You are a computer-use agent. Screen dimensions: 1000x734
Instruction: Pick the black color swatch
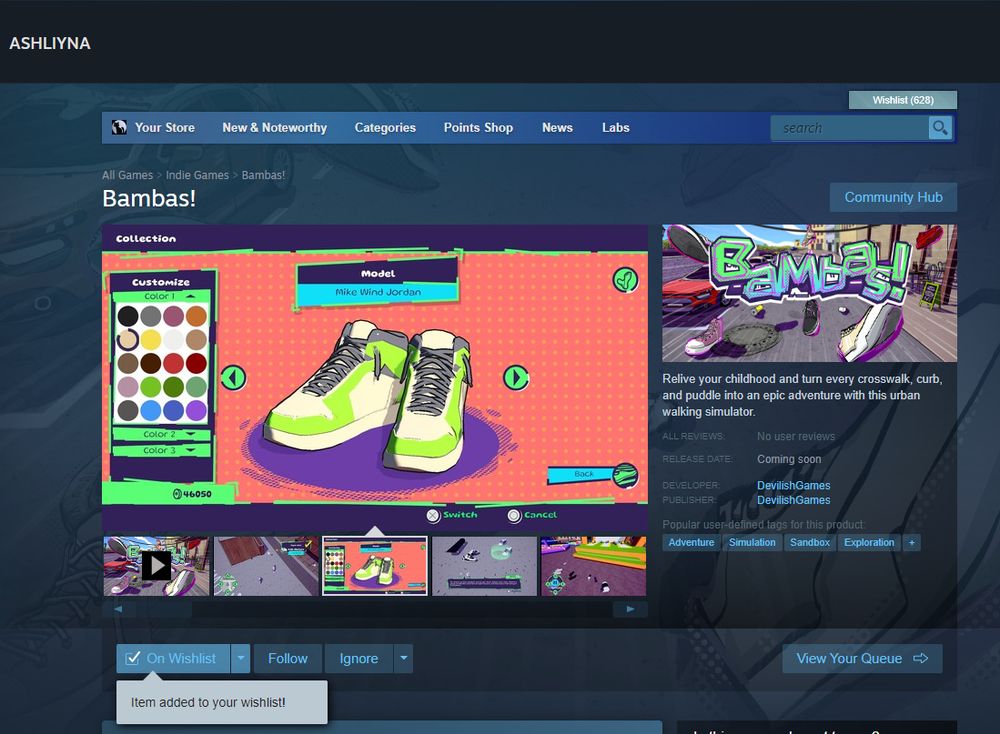tap(128, 316)
